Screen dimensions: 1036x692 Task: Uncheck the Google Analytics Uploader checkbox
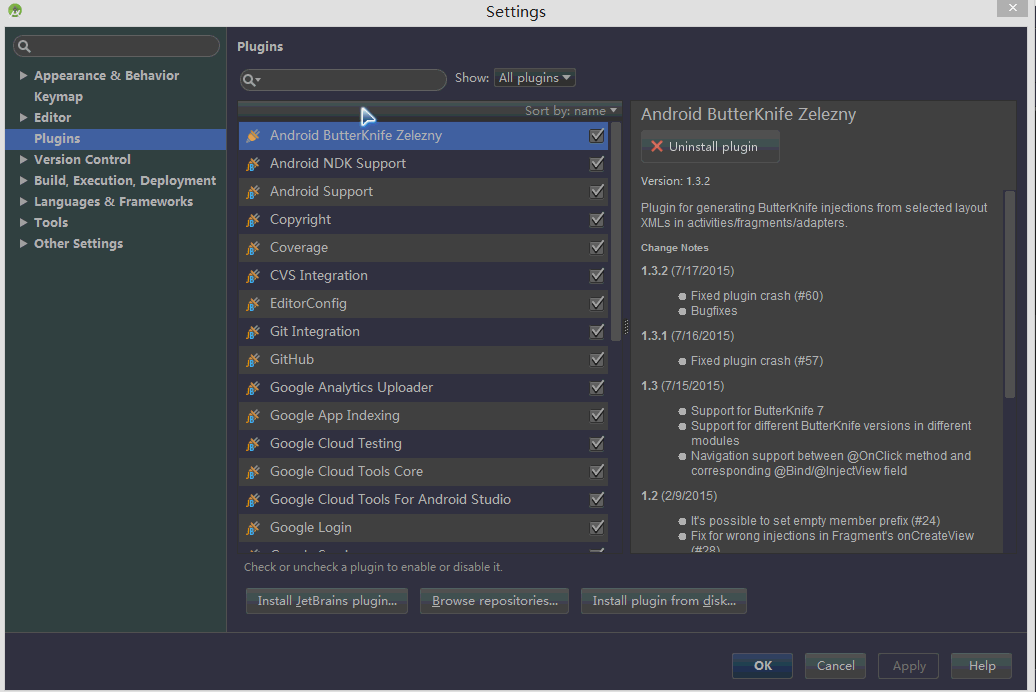click(597, 388)
